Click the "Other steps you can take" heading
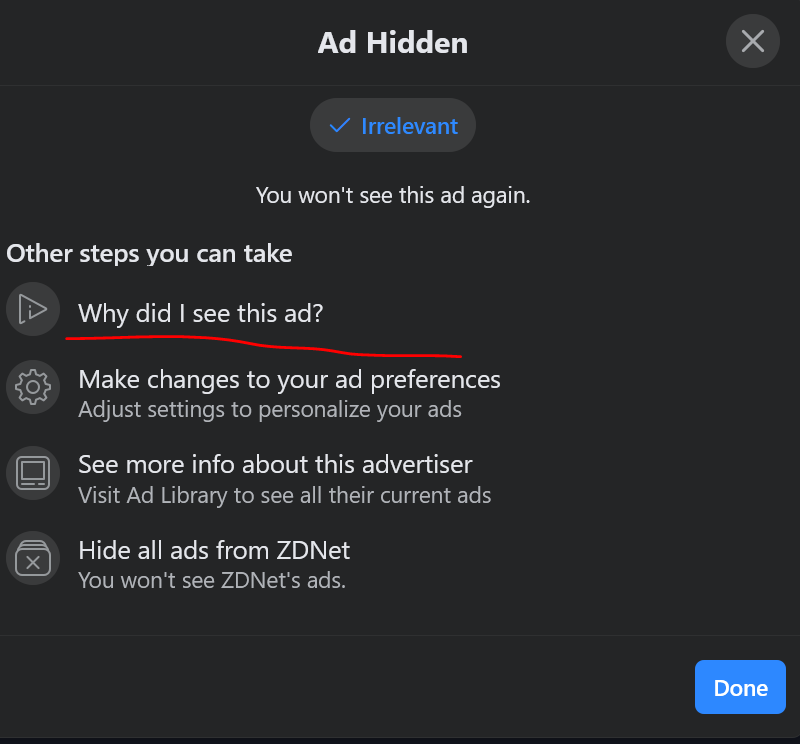 click(x=149, y=253)
